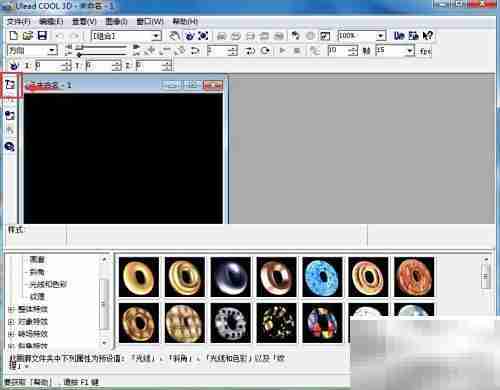Click the frame count stepper arrows
The image size is (500, 390).
353,51
